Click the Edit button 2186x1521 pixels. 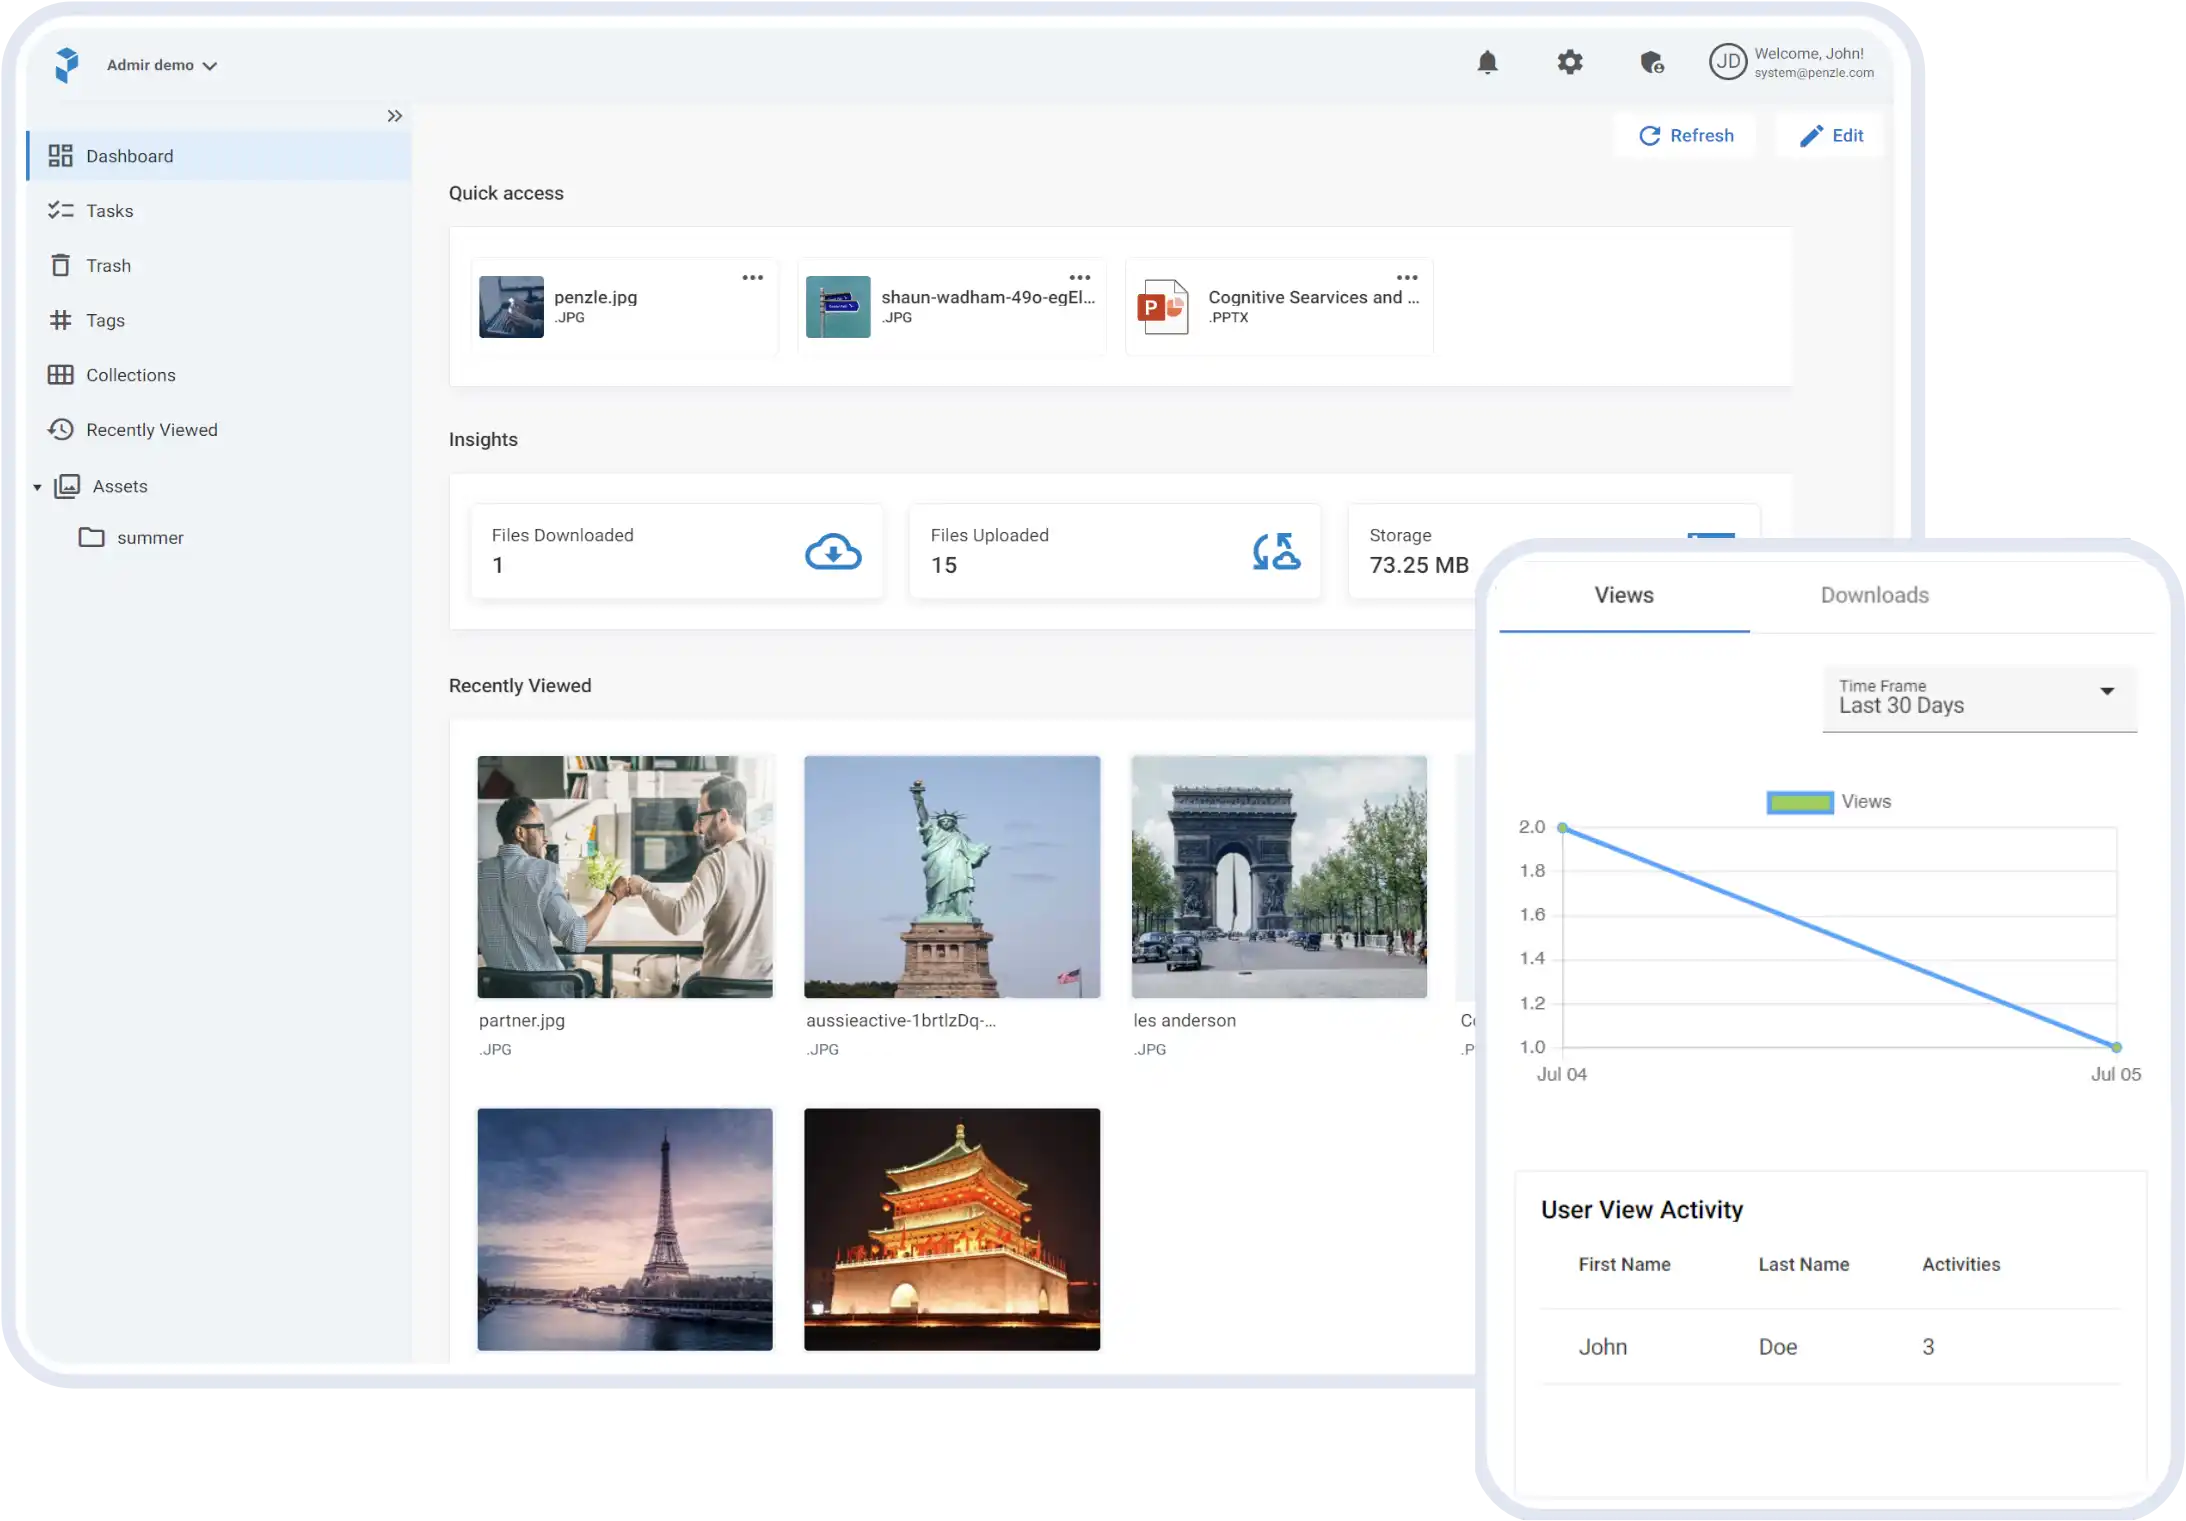click(x=1829, y=134)
